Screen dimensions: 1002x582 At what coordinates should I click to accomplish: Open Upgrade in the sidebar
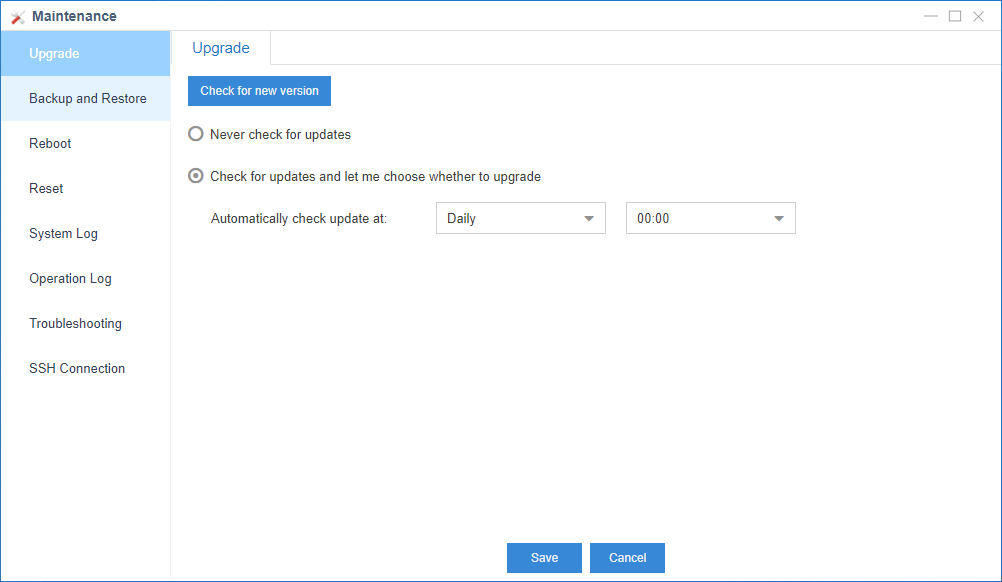click(54, 54)
